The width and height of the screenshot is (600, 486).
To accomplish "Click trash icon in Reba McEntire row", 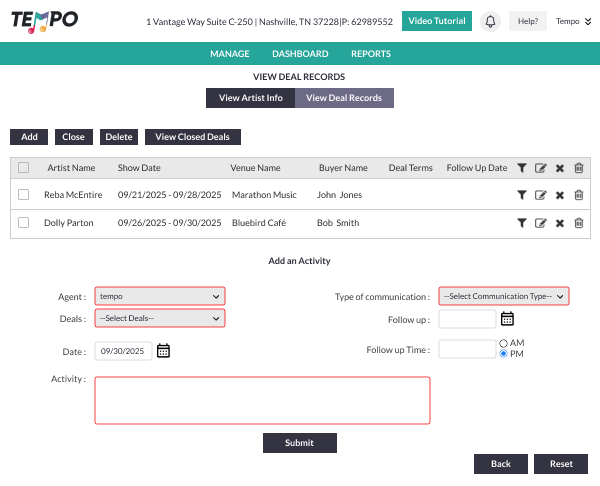I will (x=578, y=195).
